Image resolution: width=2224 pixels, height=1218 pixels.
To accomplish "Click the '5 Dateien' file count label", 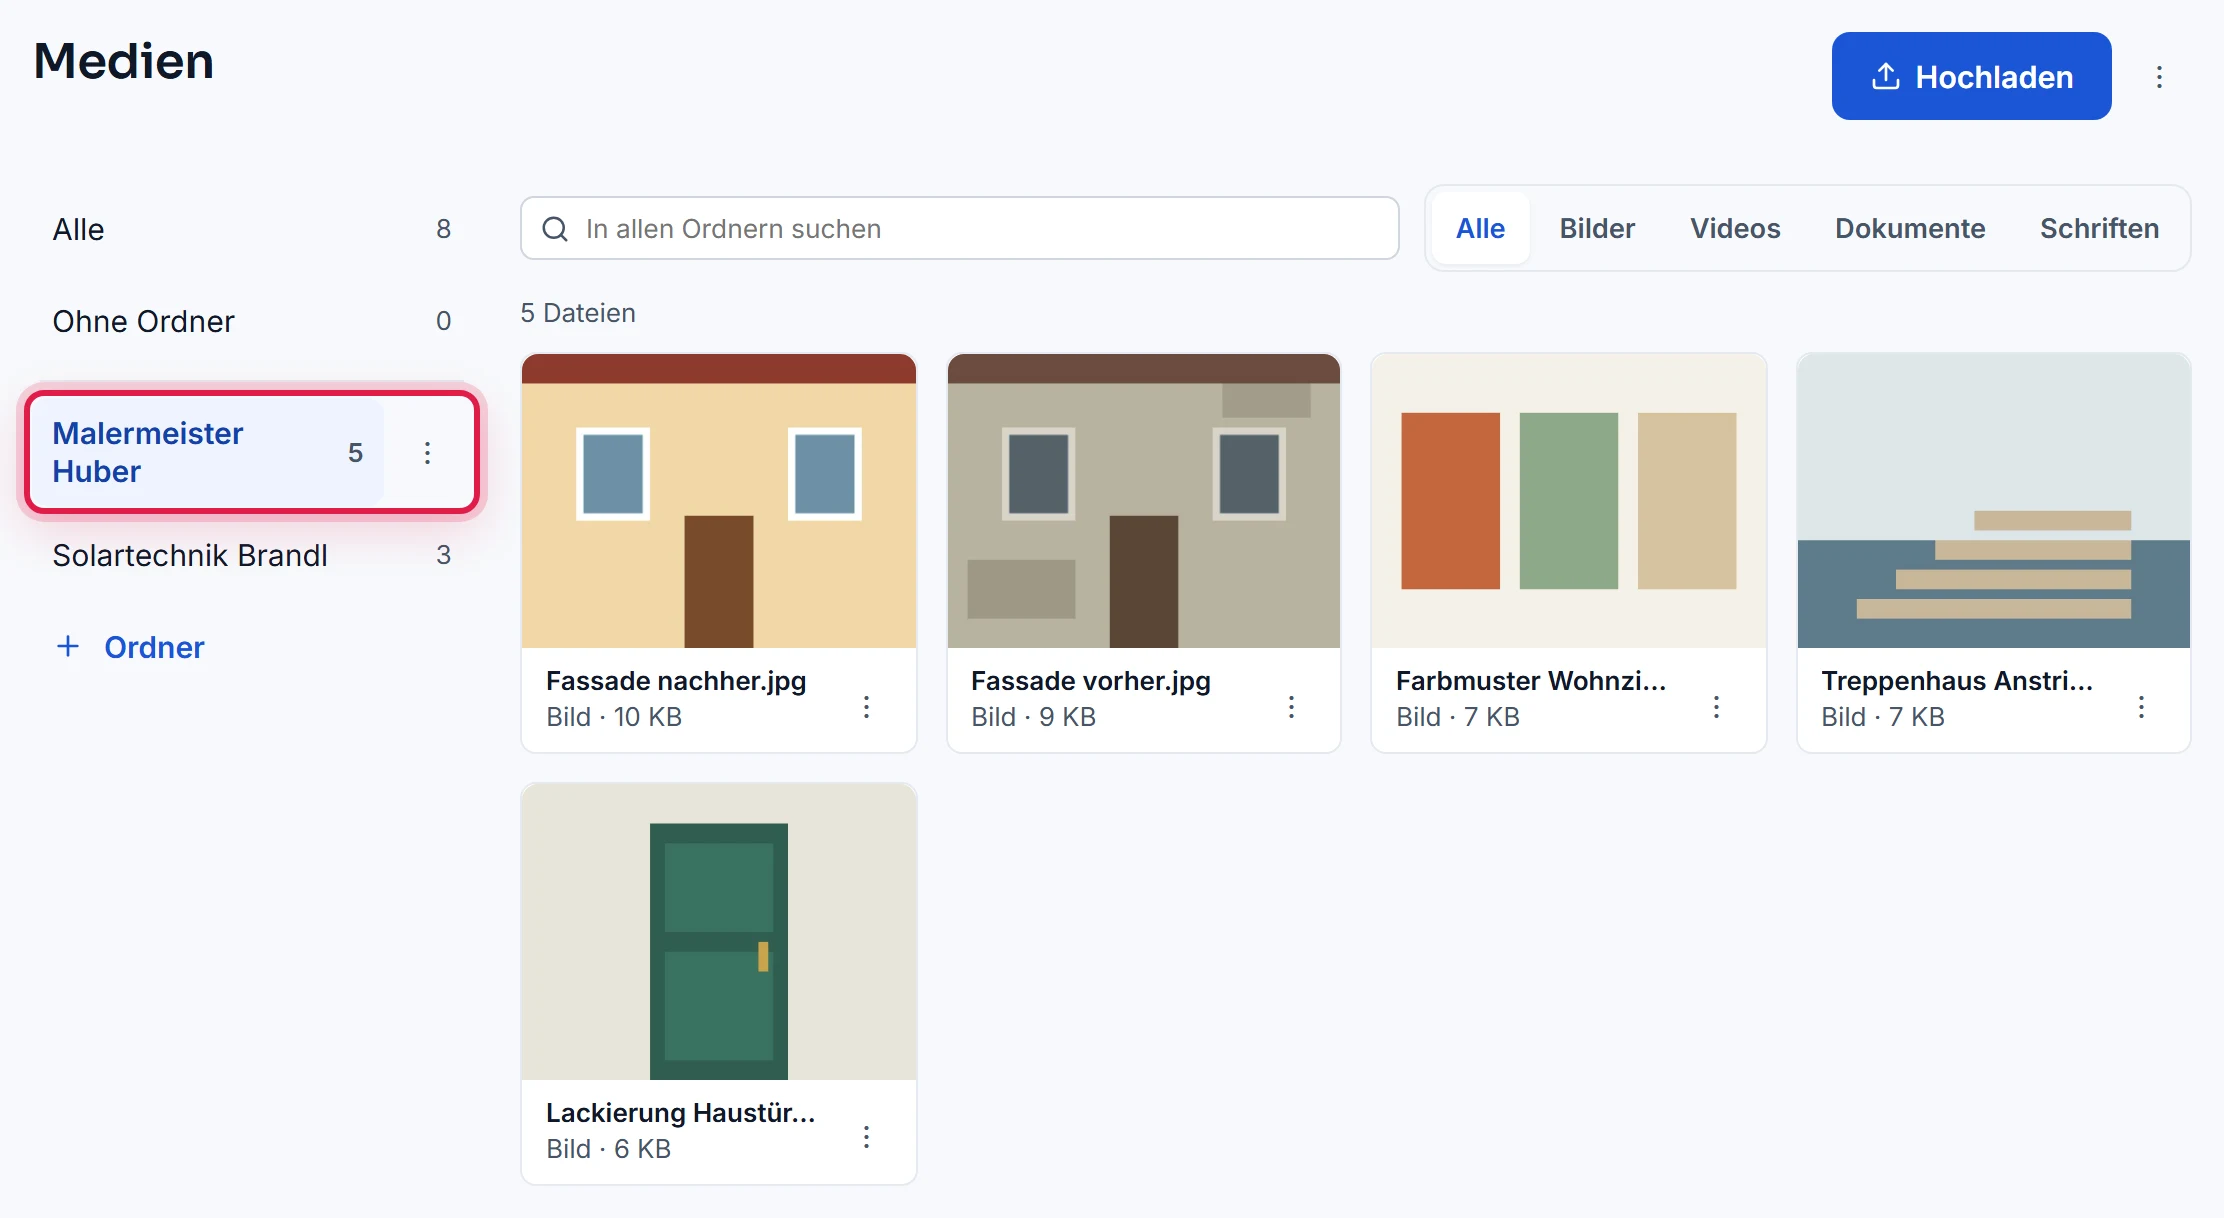I will point(578,313).
